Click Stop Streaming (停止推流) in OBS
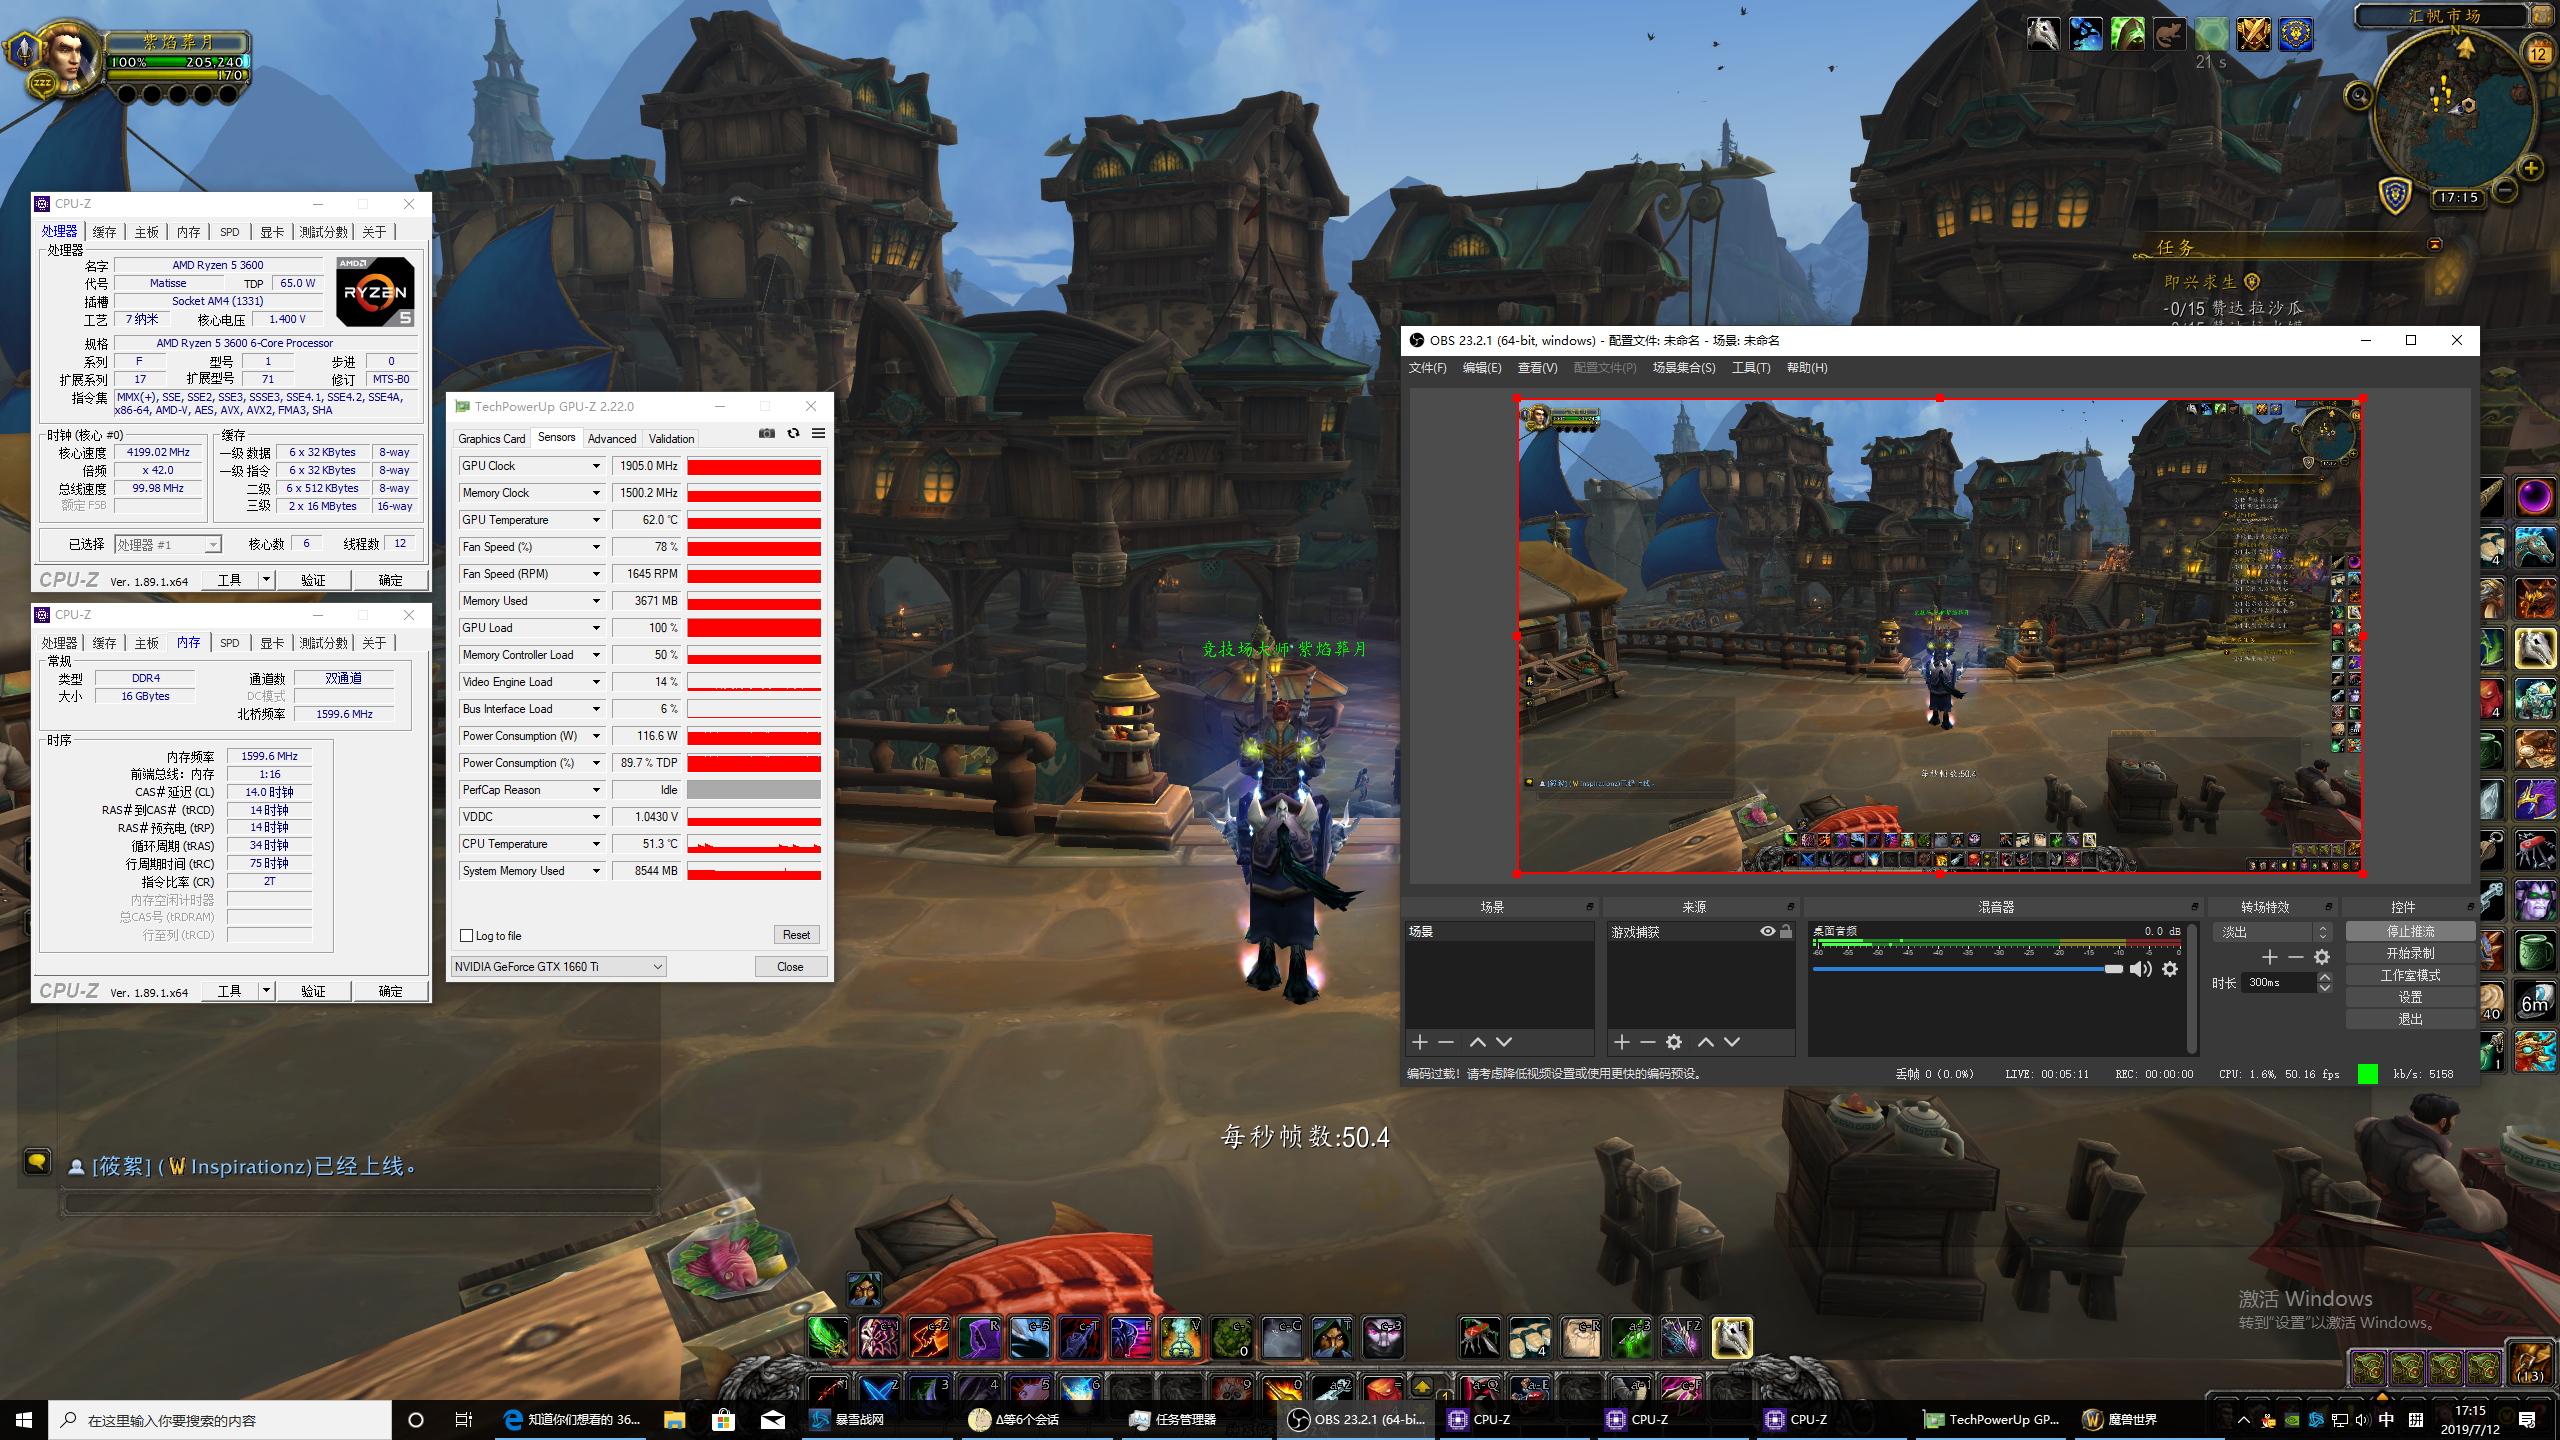This screenshot has height=1440, width=2560. coord(2410,931)
